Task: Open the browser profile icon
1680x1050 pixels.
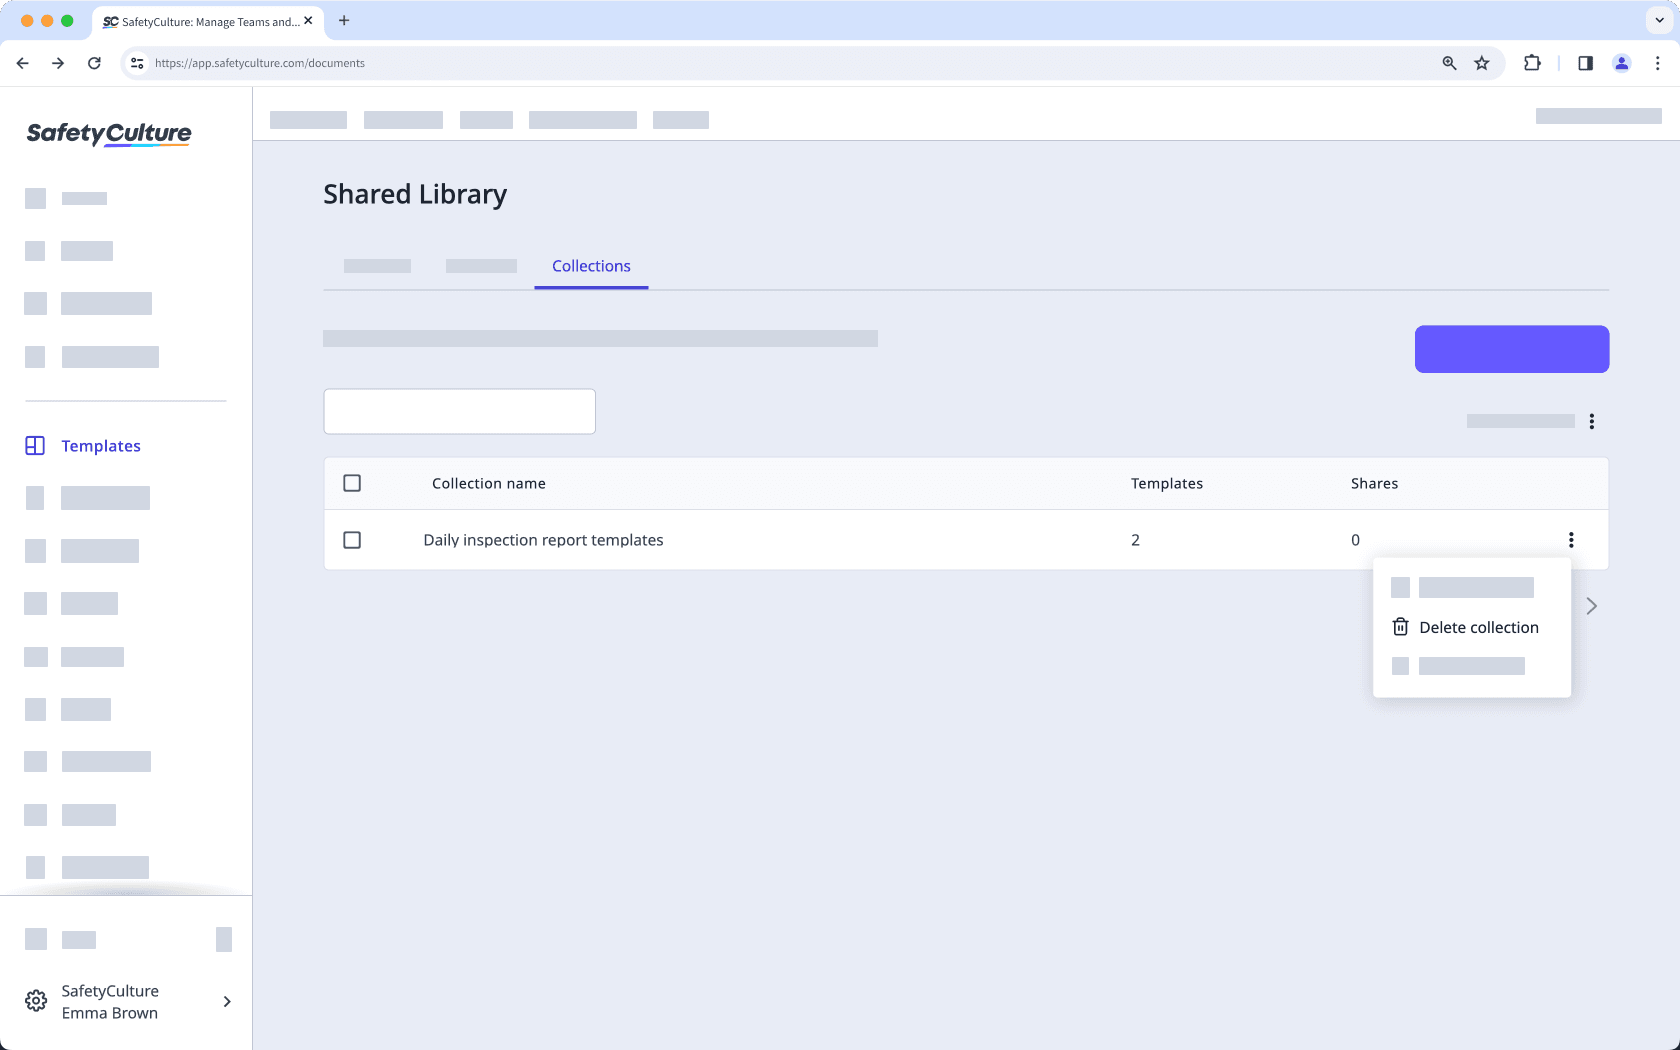Action: click(x=1622, y=63)
